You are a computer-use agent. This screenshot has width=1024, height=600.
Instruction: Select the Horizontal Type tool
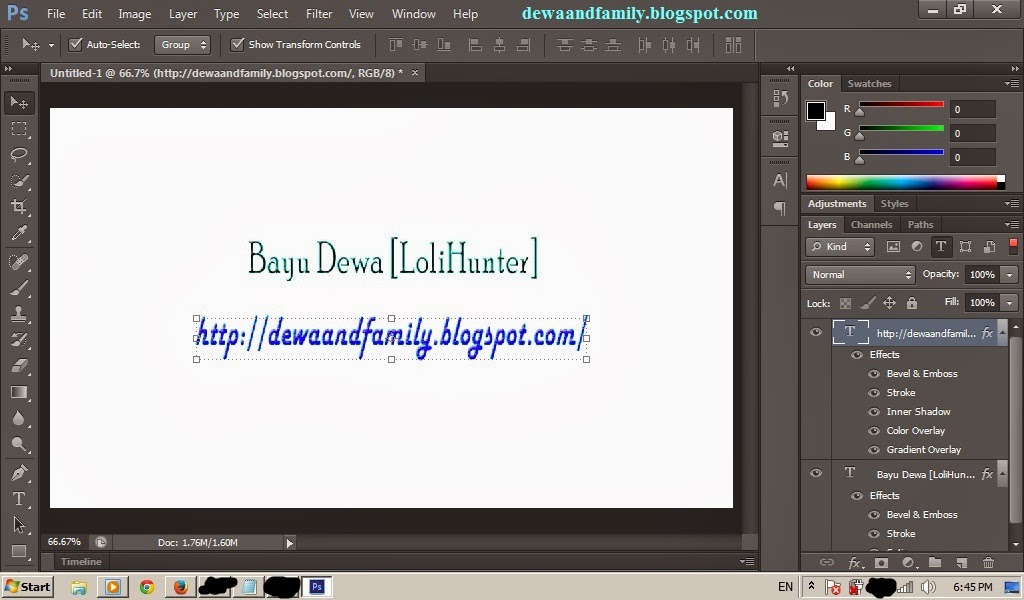[x=19, y=499]
